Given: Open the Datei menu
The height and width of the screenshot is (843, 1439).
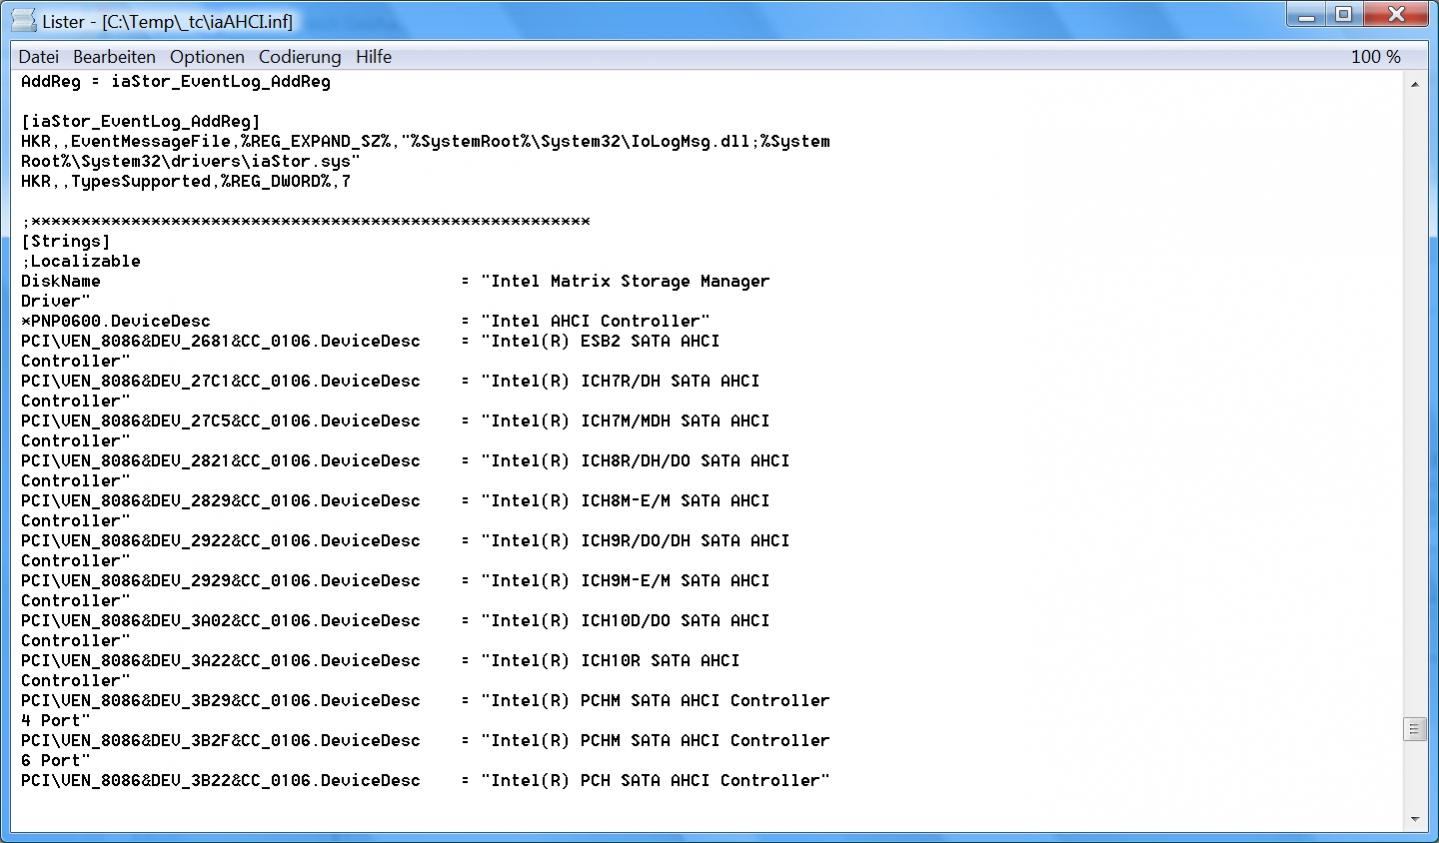Looking at the screenshot, I should [38, 57].
